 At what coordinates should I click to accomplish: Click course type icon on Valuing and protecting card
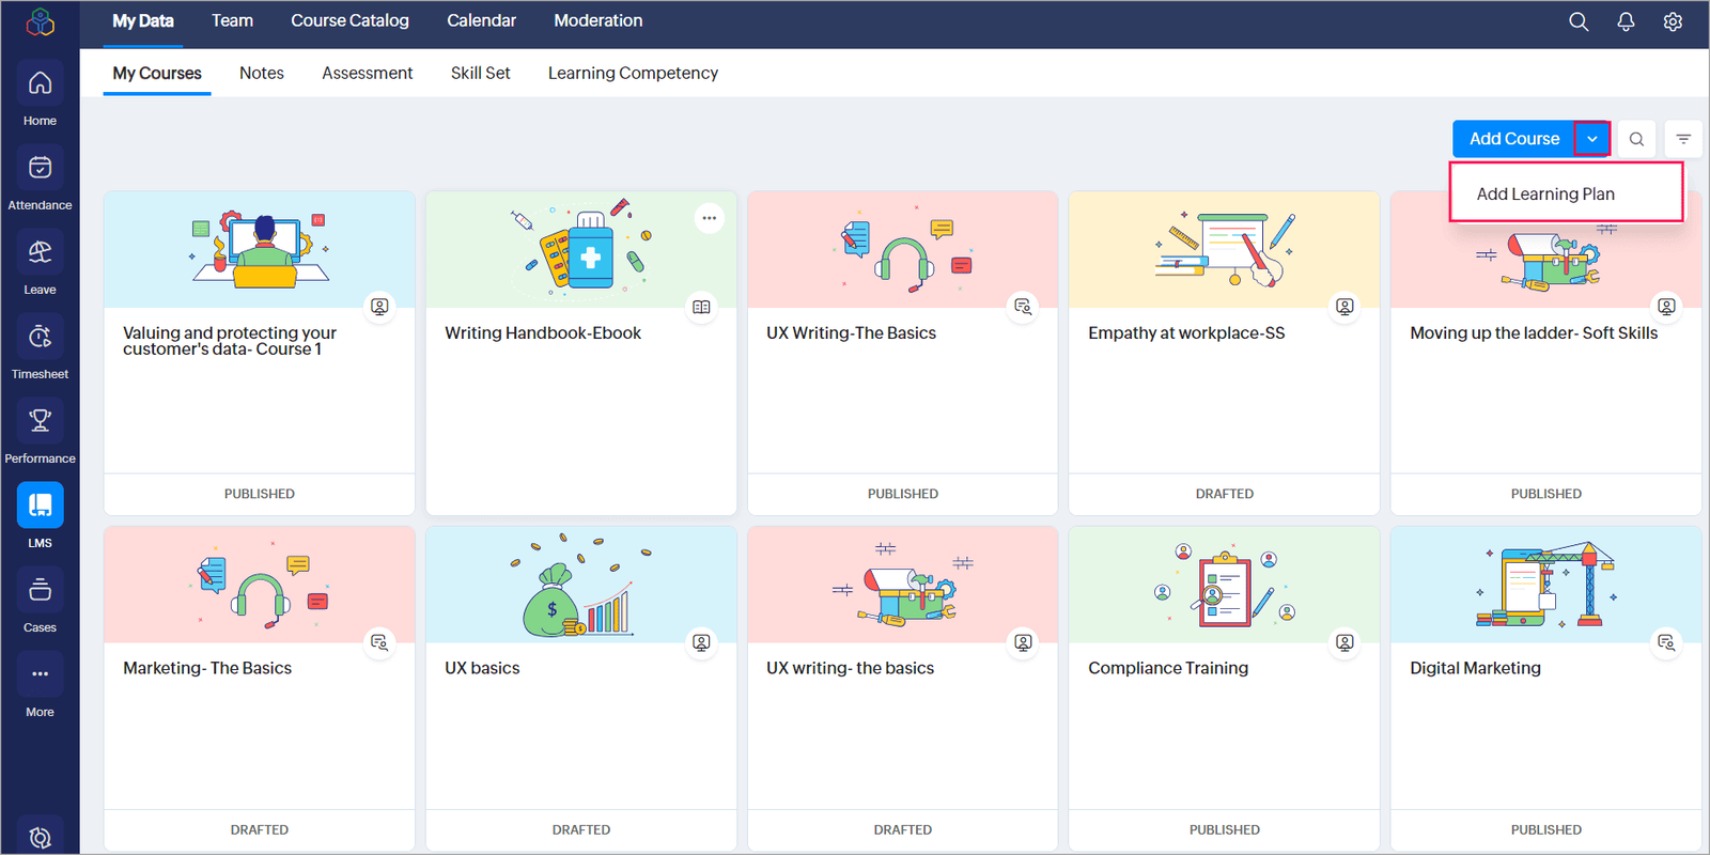[x=380, y=307]
